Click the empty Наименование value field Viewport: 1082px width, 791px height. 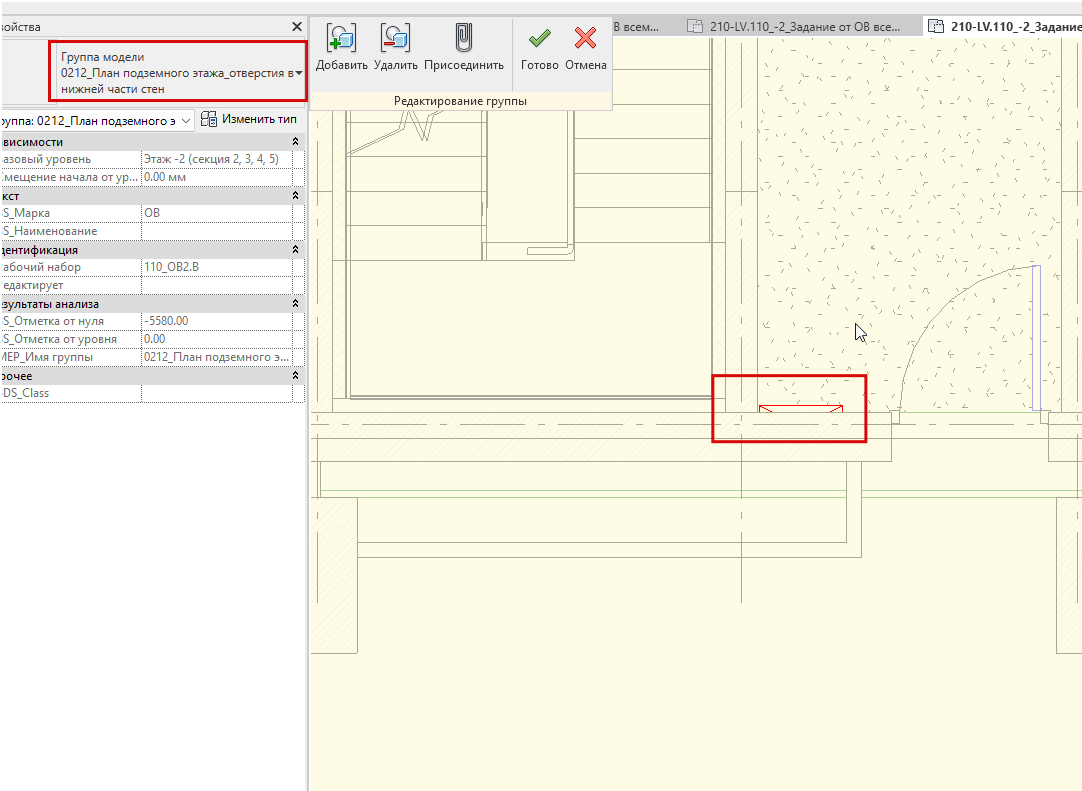point(217,231)
